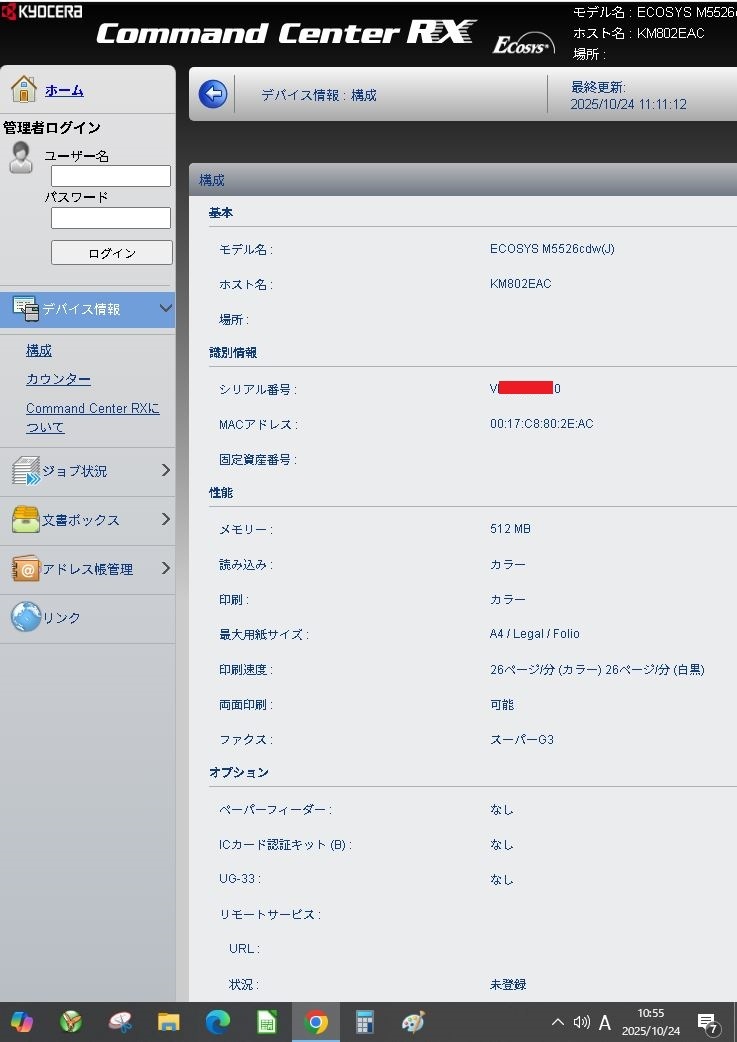Click the last updated timestamp 2025/10/24 11:11:12
The image size is (737, 1042).
[628, 104]
